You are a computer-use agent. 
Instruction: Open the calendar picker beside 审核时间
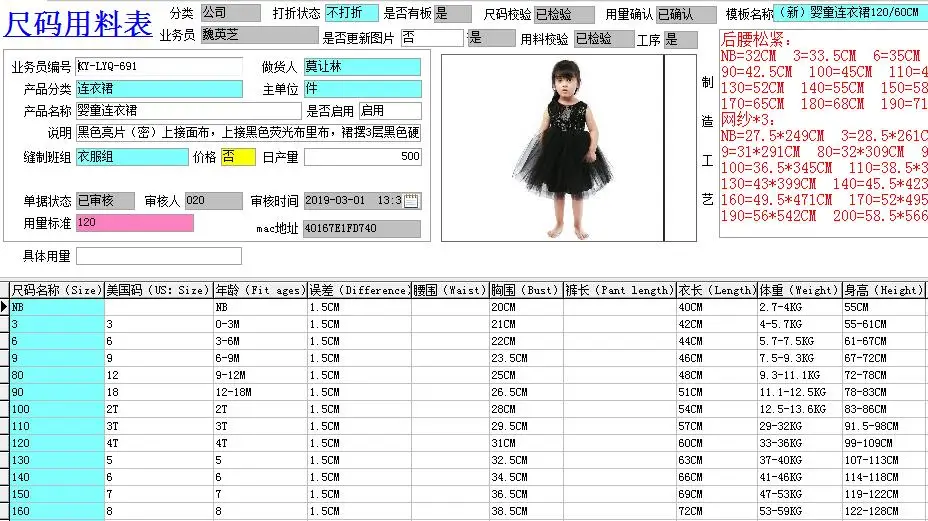411,201
